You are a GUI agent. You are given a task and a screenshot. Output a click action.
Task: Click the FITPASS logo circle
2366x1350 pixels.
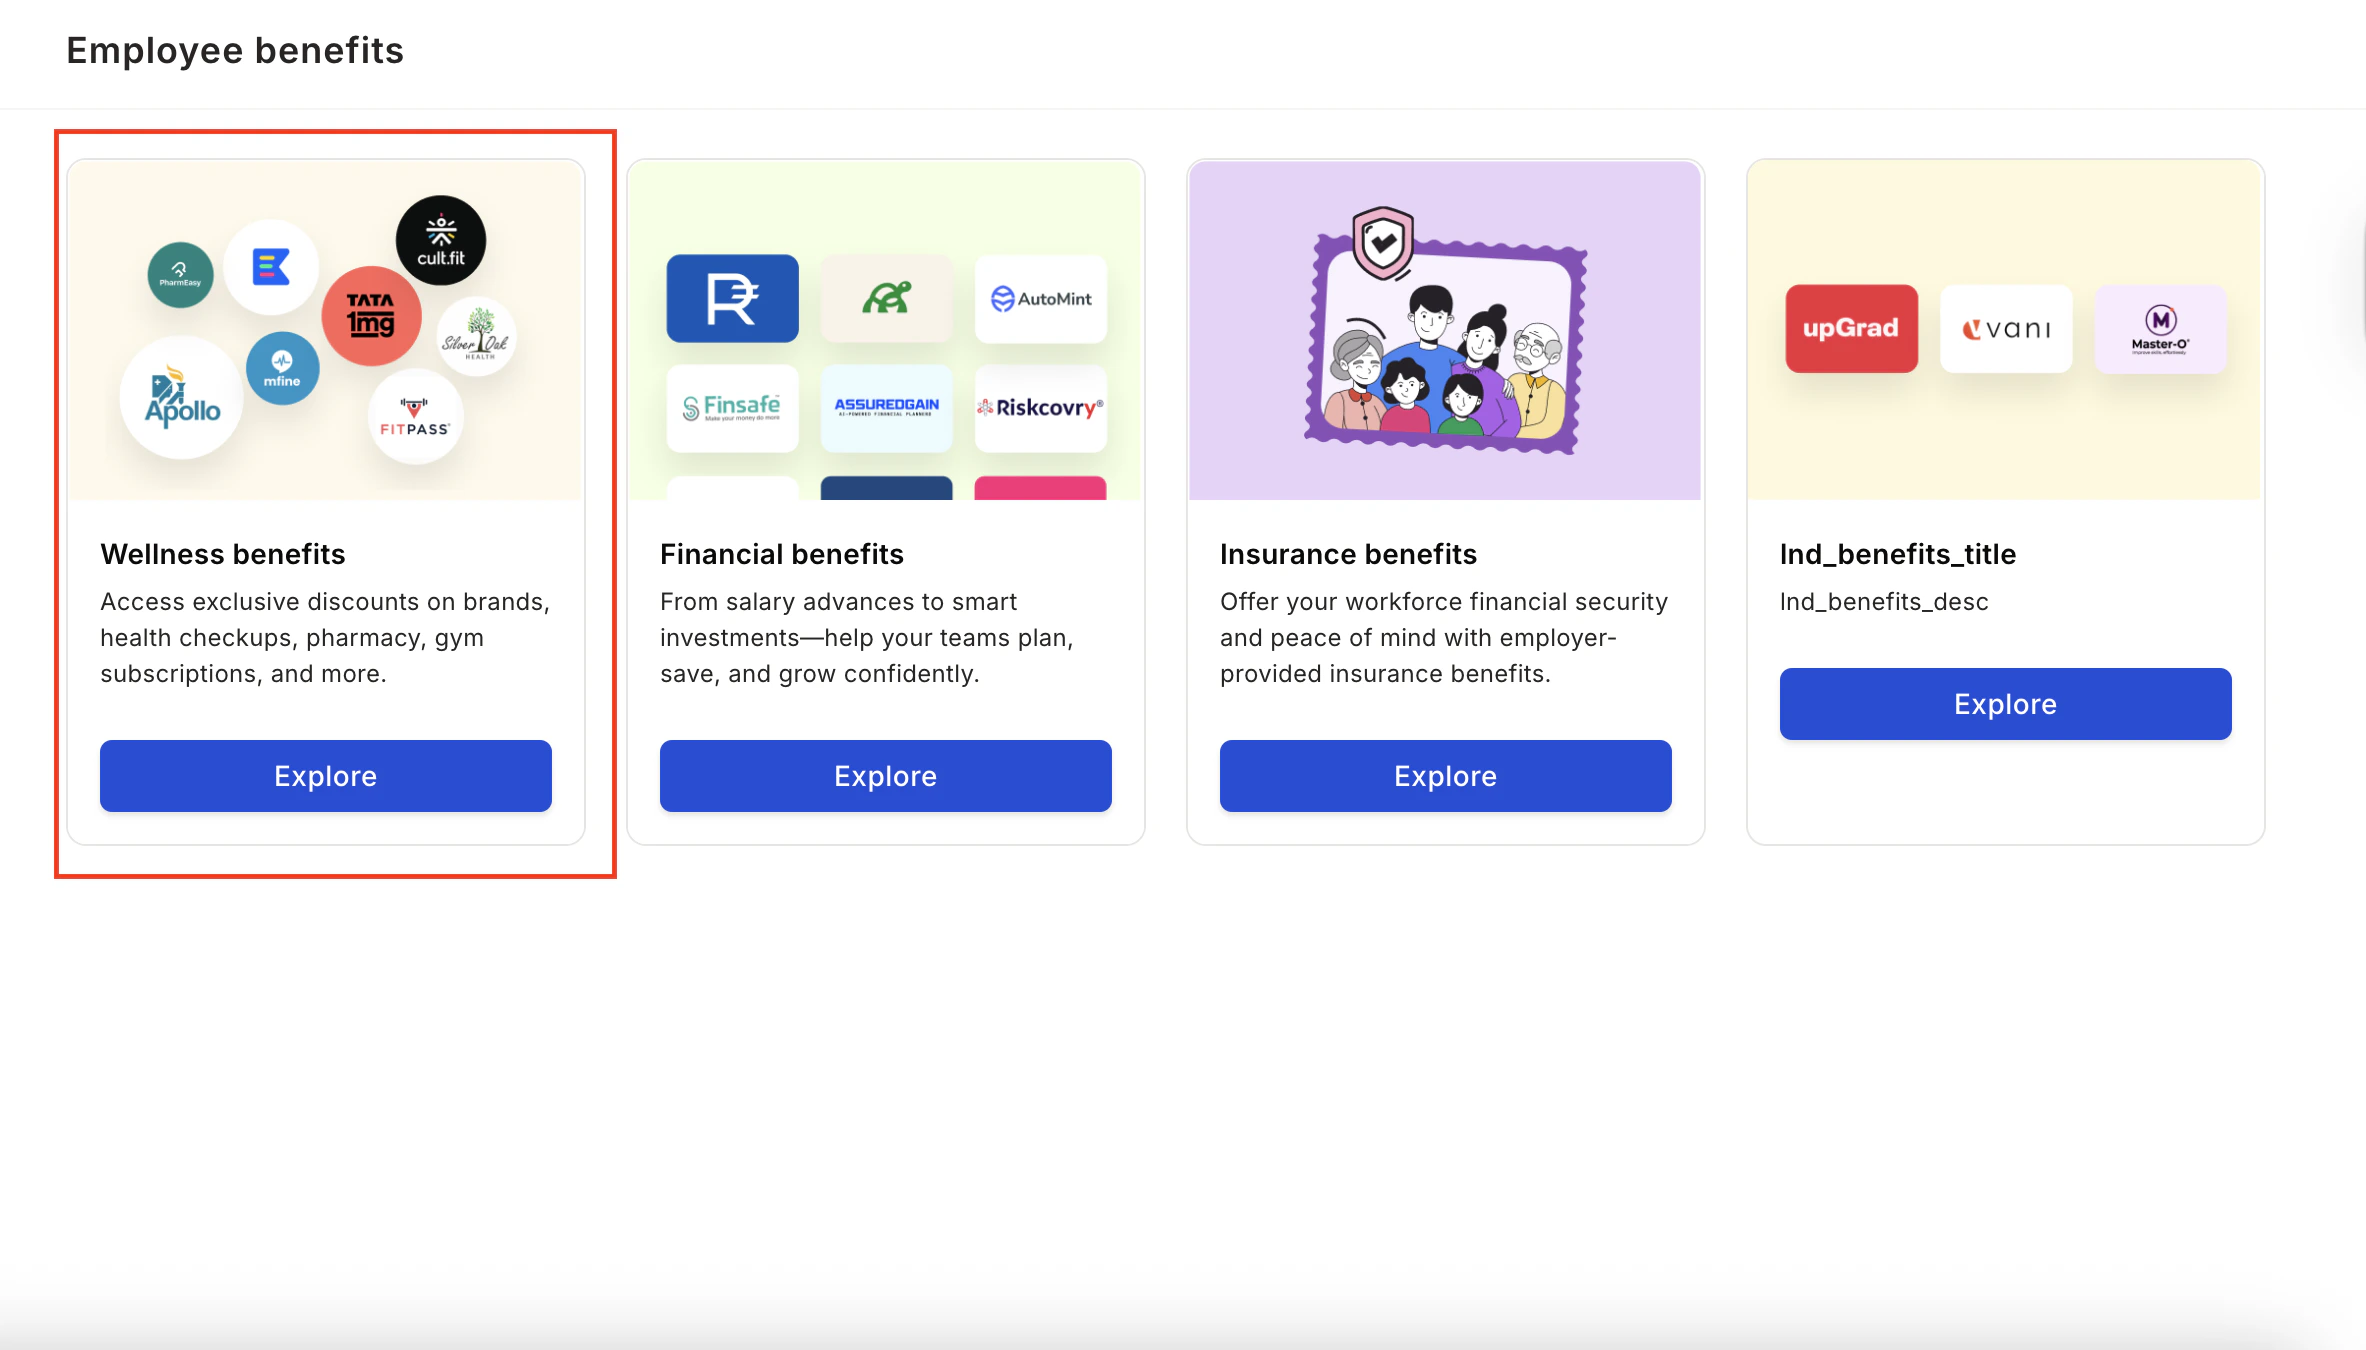415,417
